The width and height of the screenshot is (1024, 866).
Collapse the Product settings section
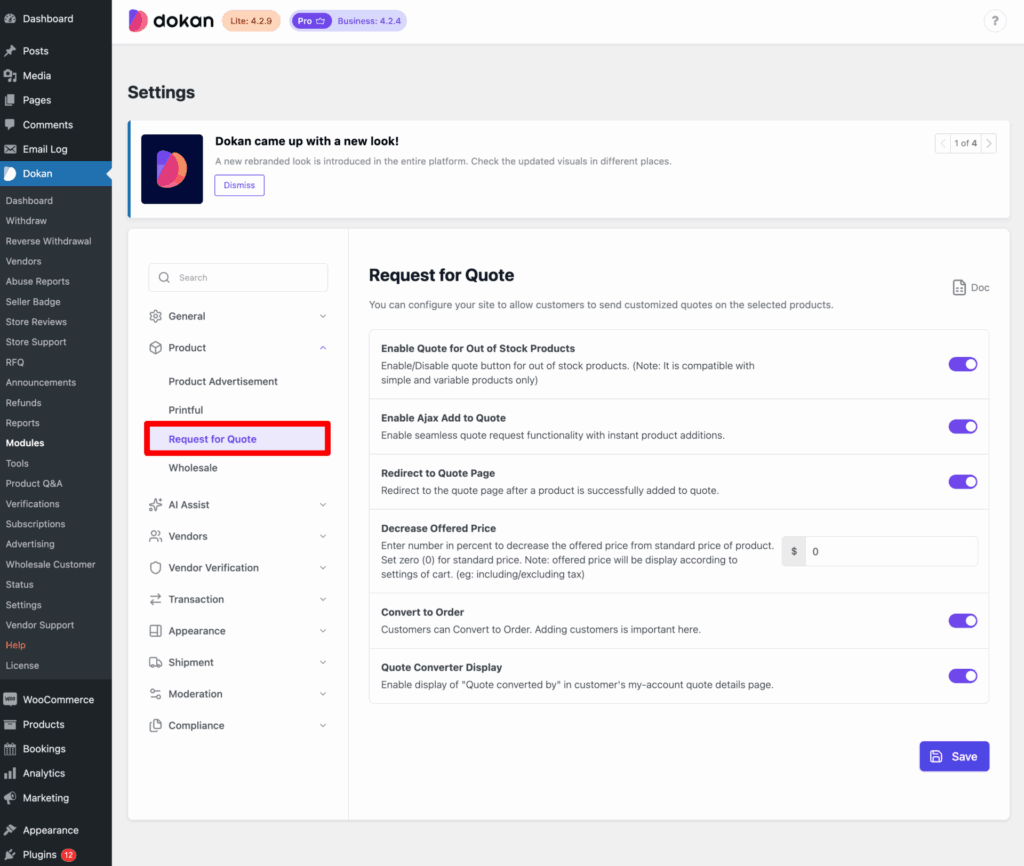[x=322, y=347]
